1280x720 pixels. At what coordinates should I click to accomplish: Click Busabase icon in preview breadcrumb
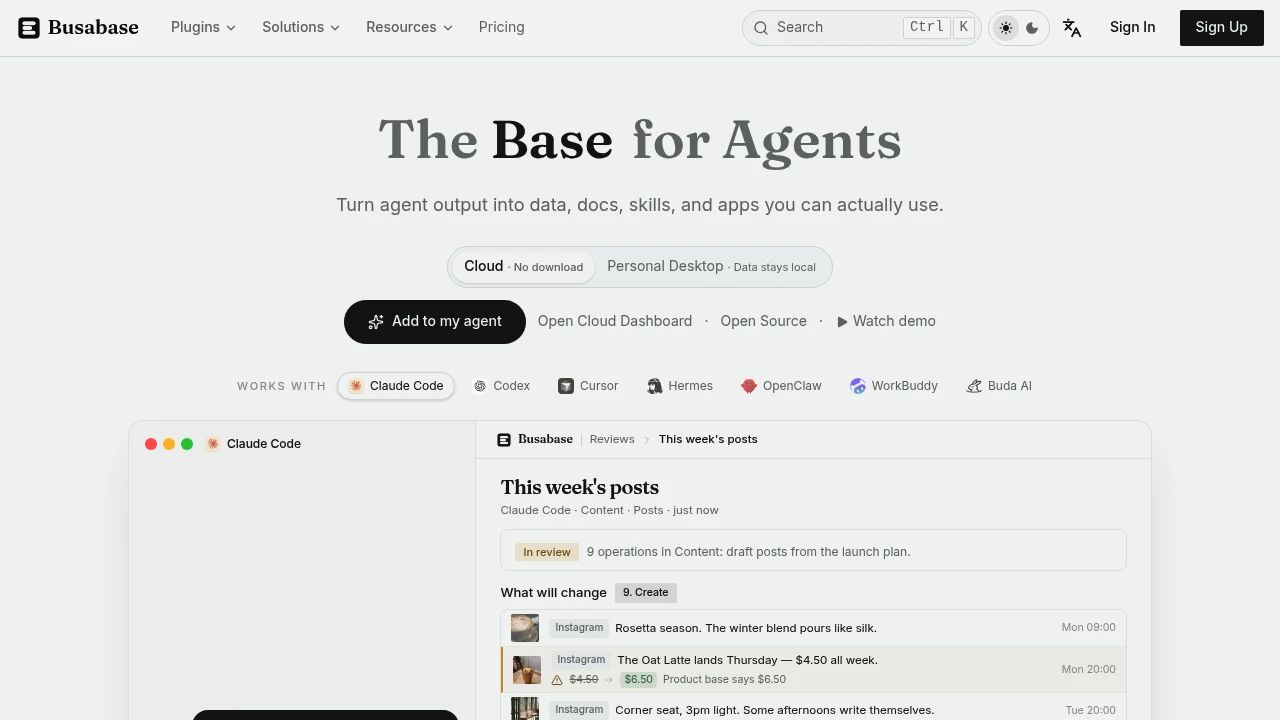[x=504, y=440]
